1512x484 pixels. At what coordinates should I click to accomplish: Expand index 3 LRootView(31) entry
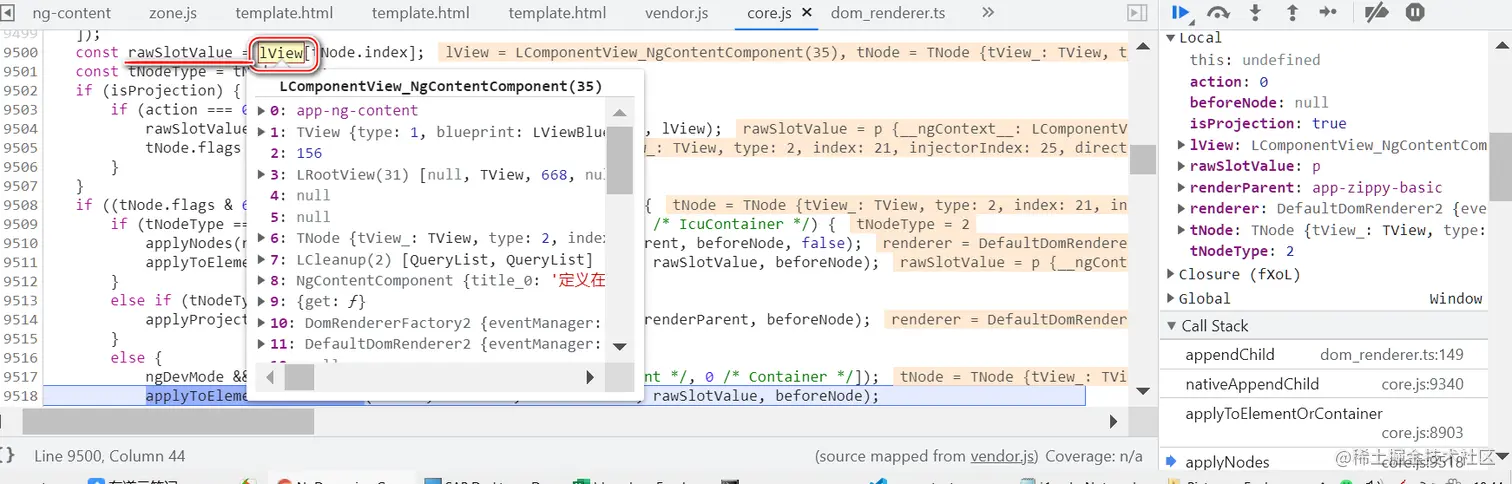(x=262, y=175)
